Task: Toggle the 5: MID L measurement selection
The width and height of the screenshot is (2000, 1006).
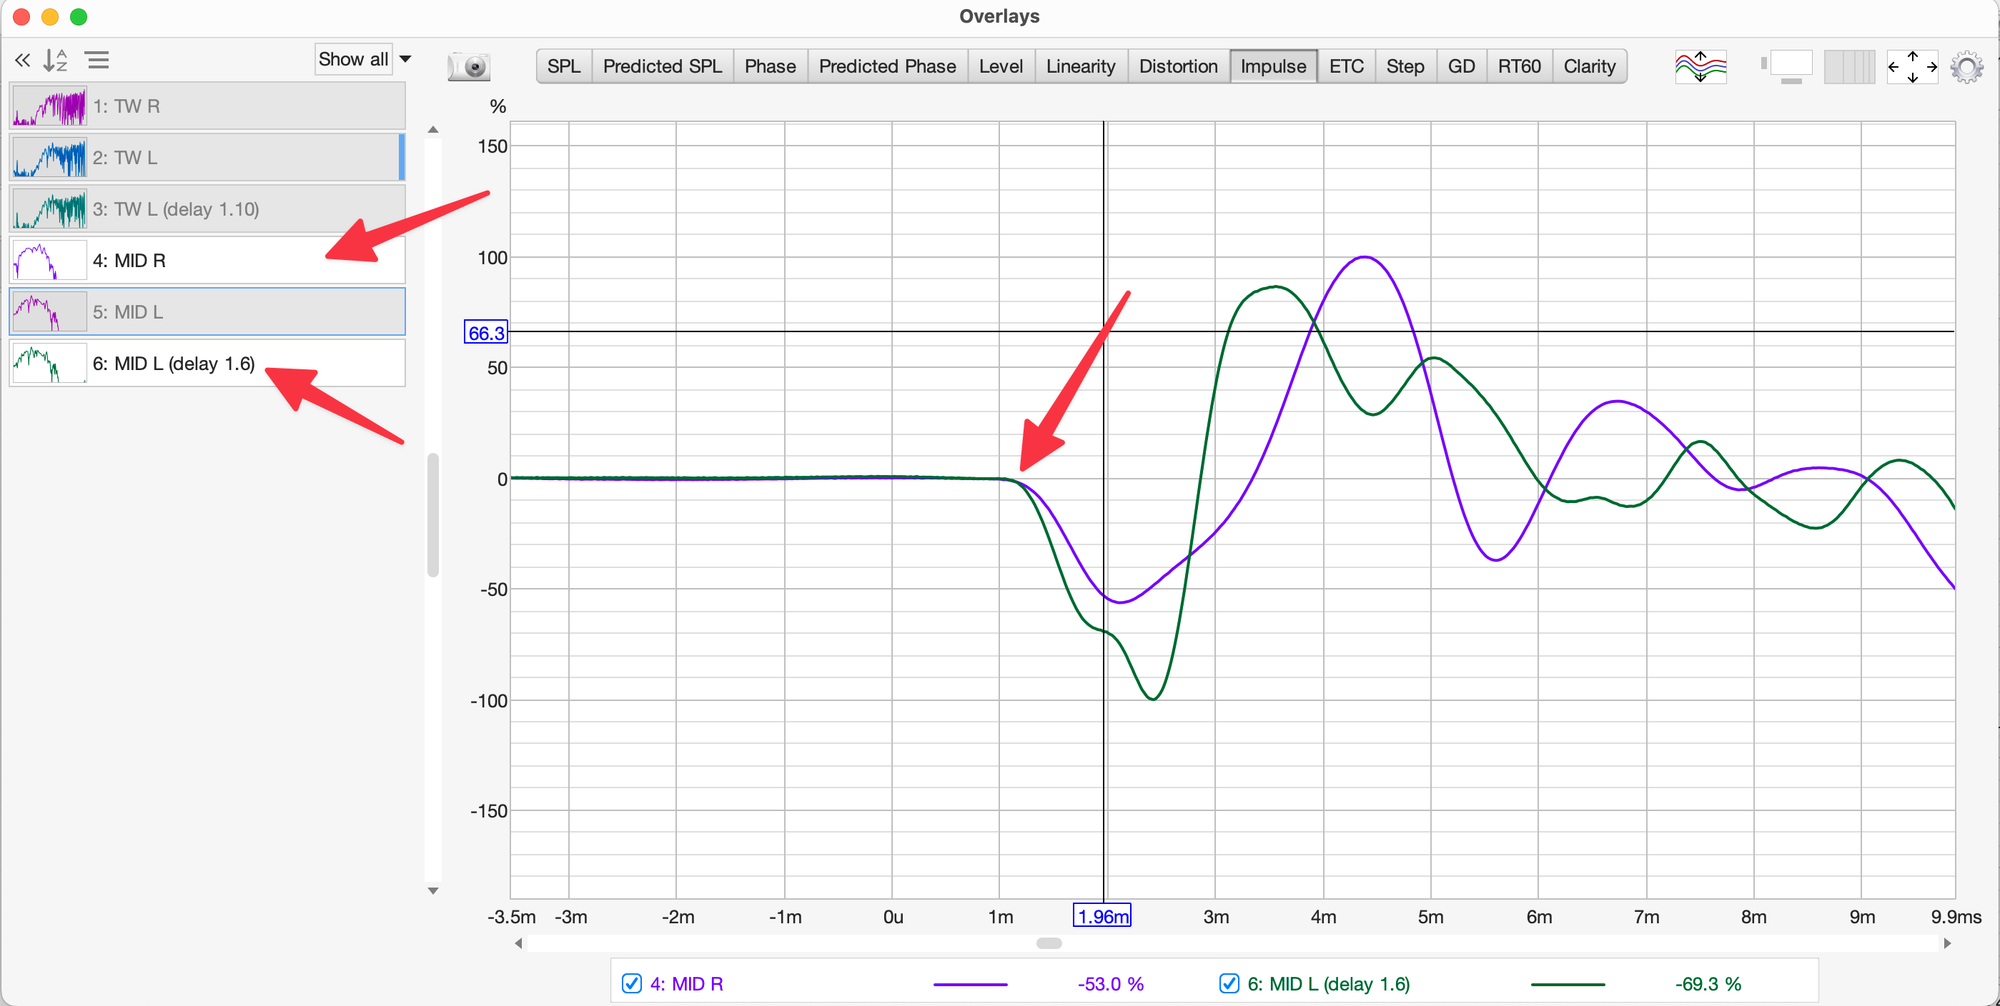Action: pyautogui.click(x=207, y=312)
